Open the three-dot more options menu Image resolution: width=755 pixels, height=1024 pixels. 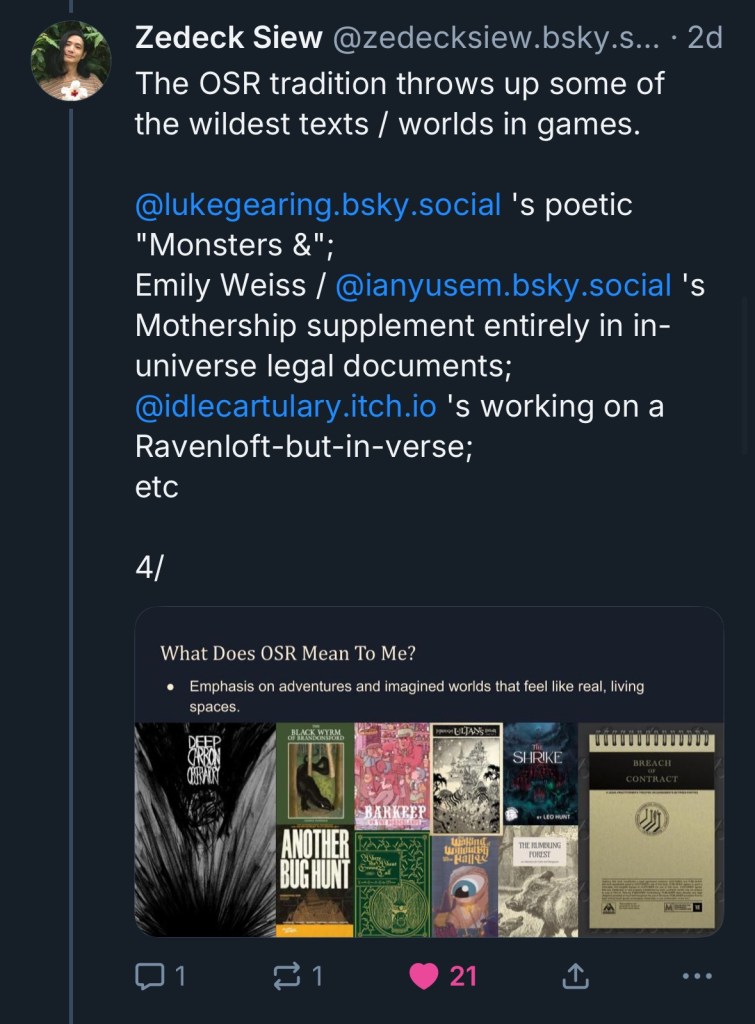tap(696, 975)
